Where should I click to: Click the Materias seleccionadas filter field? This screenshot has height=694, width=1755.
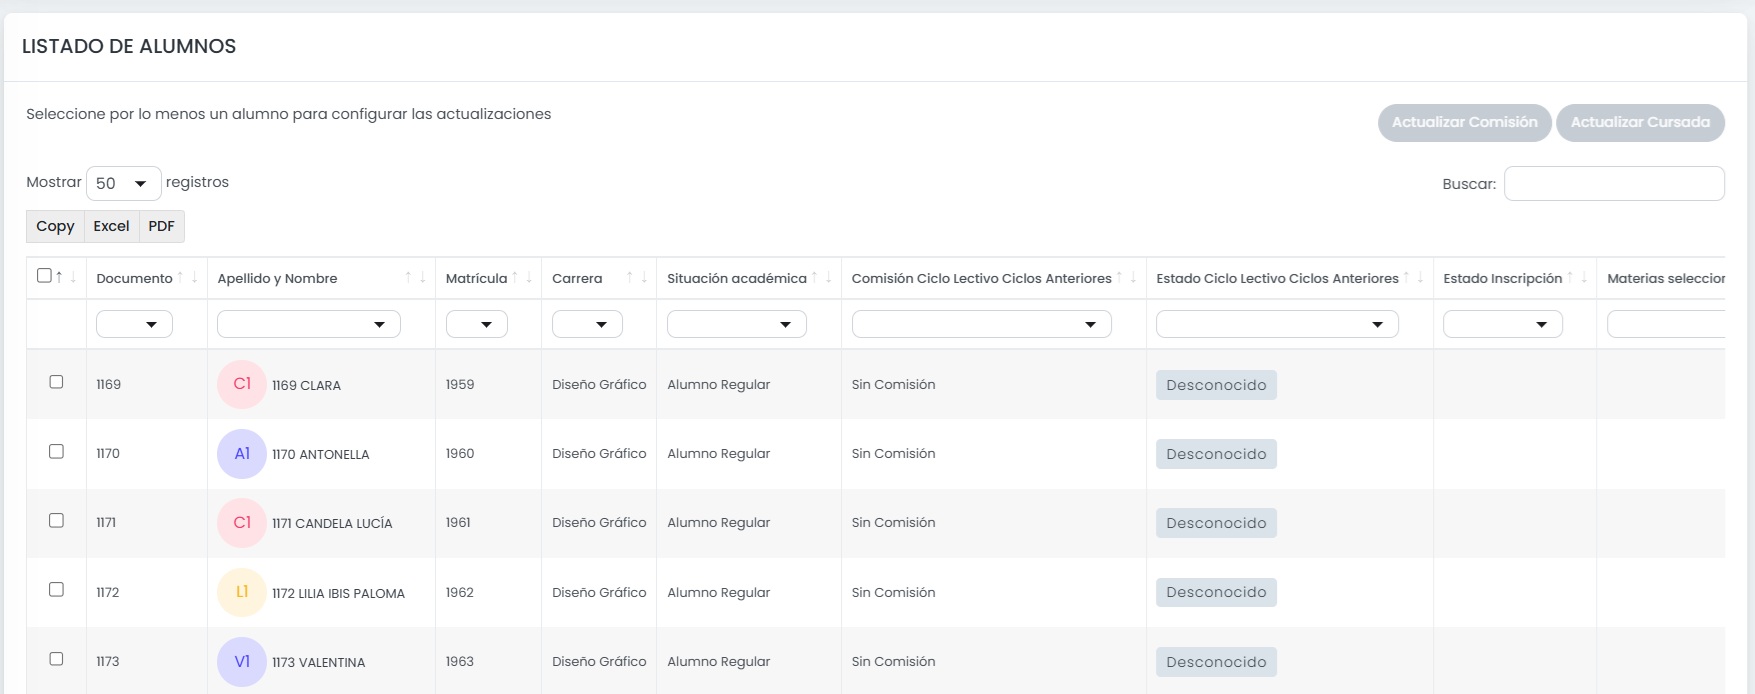tap(1666, 324)
